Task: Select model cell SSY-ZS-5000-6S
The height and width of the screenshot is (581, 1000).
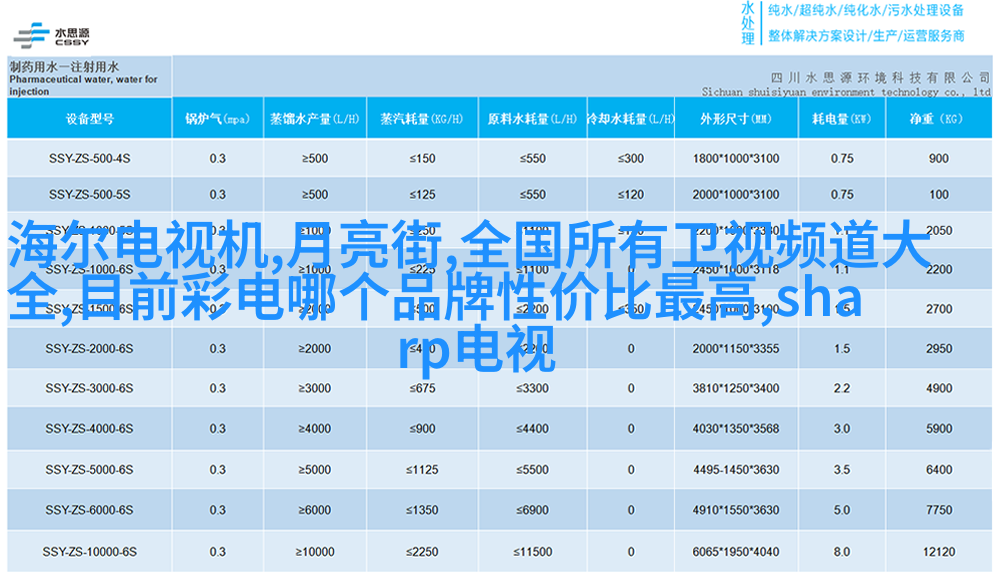Action: (x=89, y=470)
